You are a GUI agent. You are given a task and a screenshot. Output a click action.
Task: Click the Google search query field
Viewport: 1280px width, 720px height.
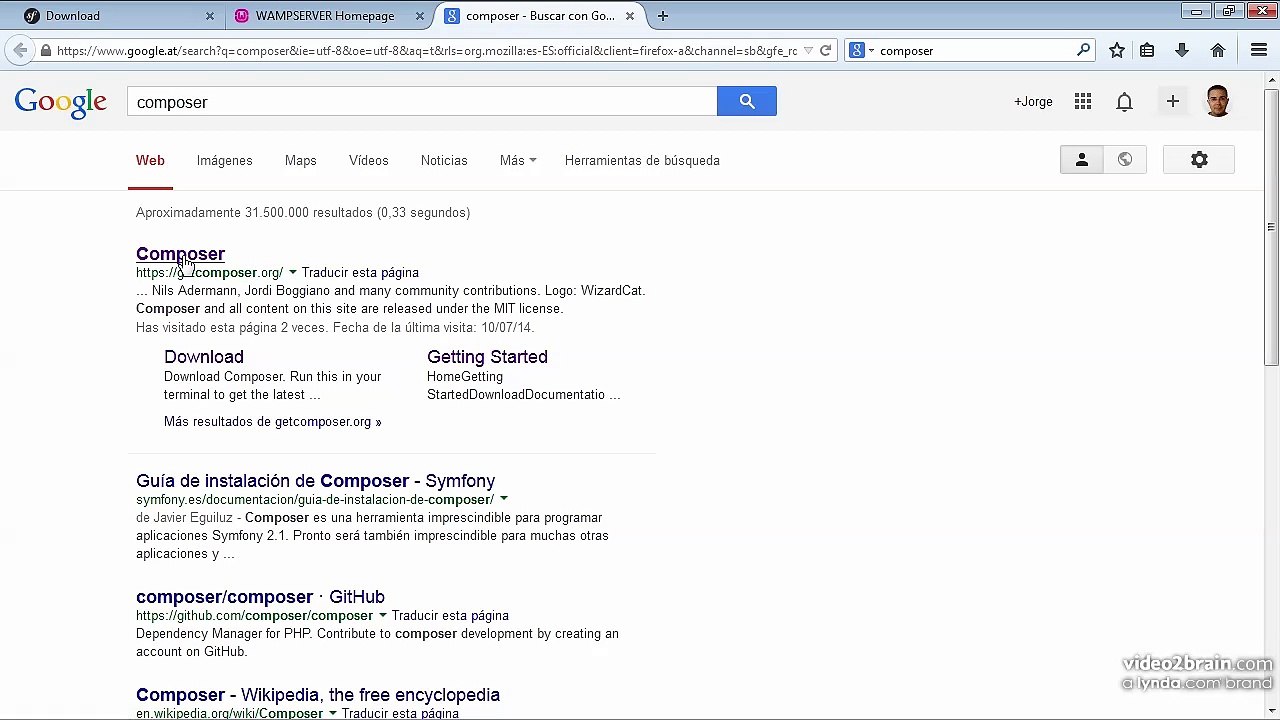(422, 102)
